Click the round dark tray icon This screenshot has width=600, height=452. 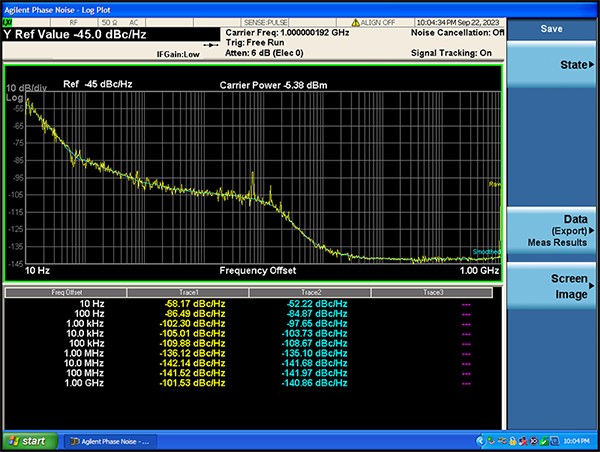[x=533, y=441]
